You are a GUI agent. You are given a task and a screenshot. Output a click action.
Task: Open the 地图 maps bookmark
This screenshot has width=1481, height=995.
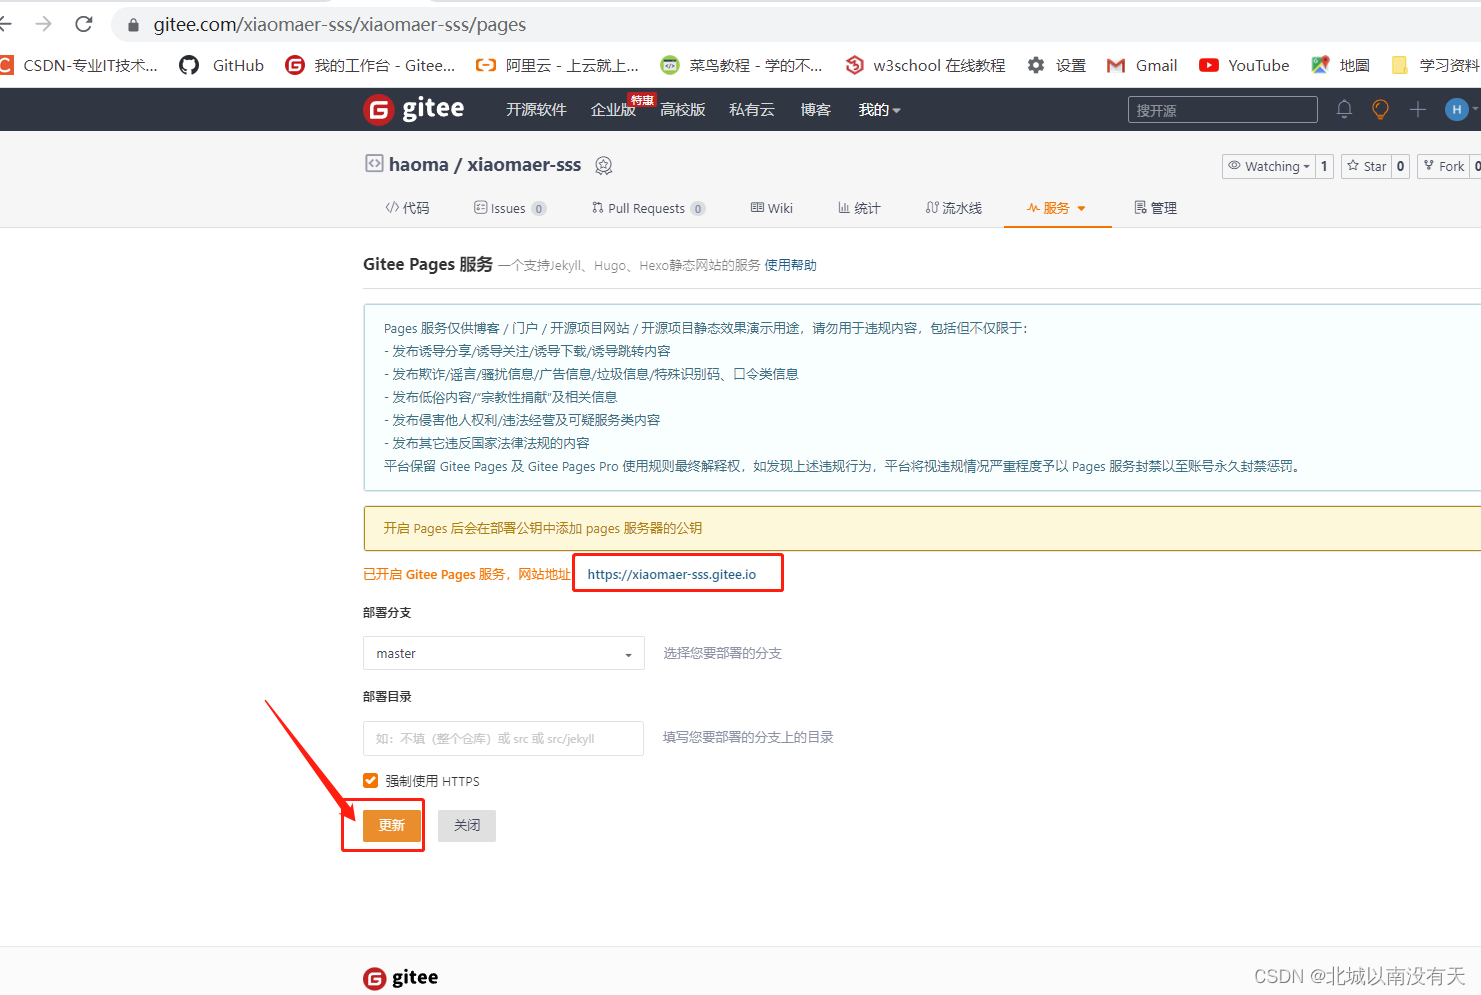tap(1340, 65)
